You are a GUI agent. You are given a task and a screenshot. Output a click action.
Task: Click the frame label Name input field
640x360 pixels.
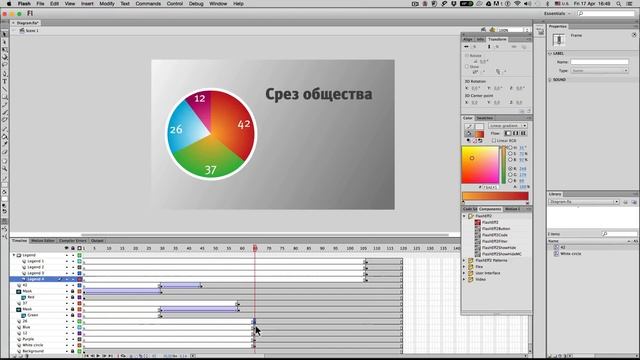point(599,62)
